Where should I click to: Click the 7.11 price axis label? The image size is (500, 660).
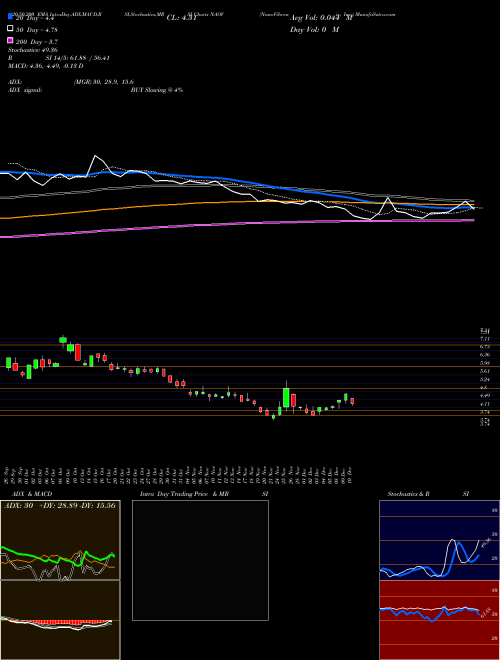[x=485, y=338]
